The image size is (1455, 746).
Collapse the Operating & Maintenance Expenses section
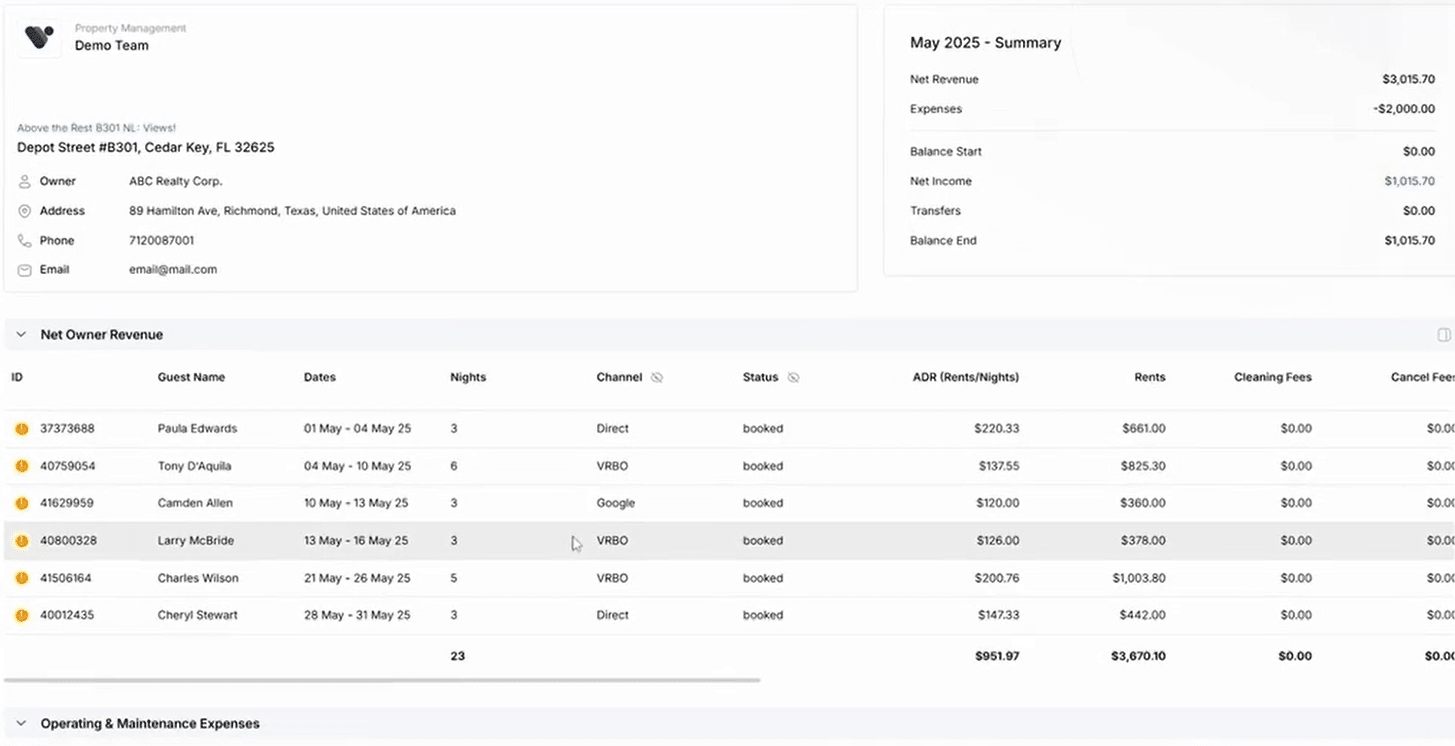click(21, 723)
